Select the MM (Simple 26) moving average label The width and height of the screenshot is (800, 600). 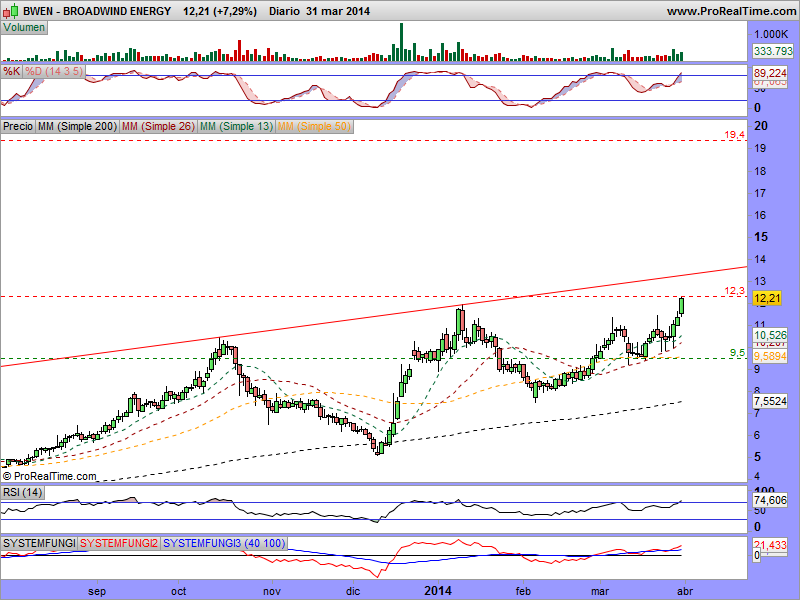coord(158,126)
